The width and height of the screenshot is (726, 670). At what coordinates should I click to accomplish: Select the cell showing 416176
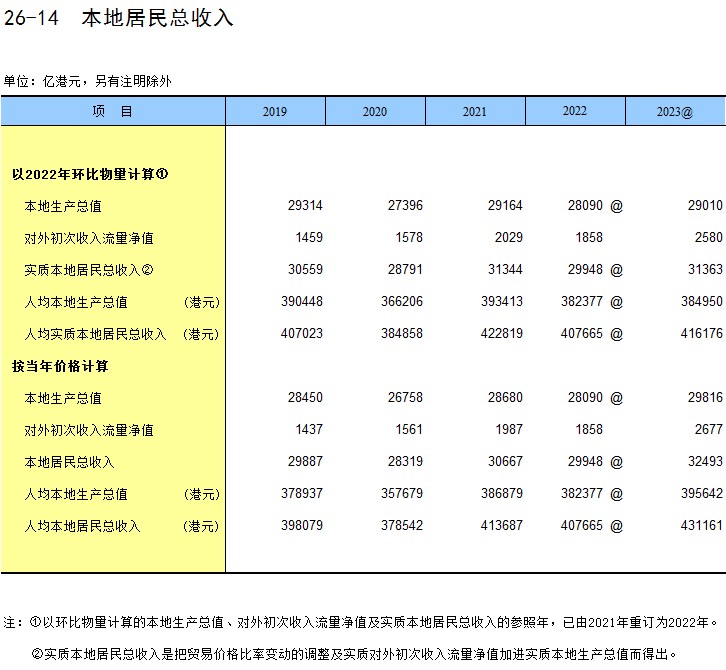click(702, 334)
